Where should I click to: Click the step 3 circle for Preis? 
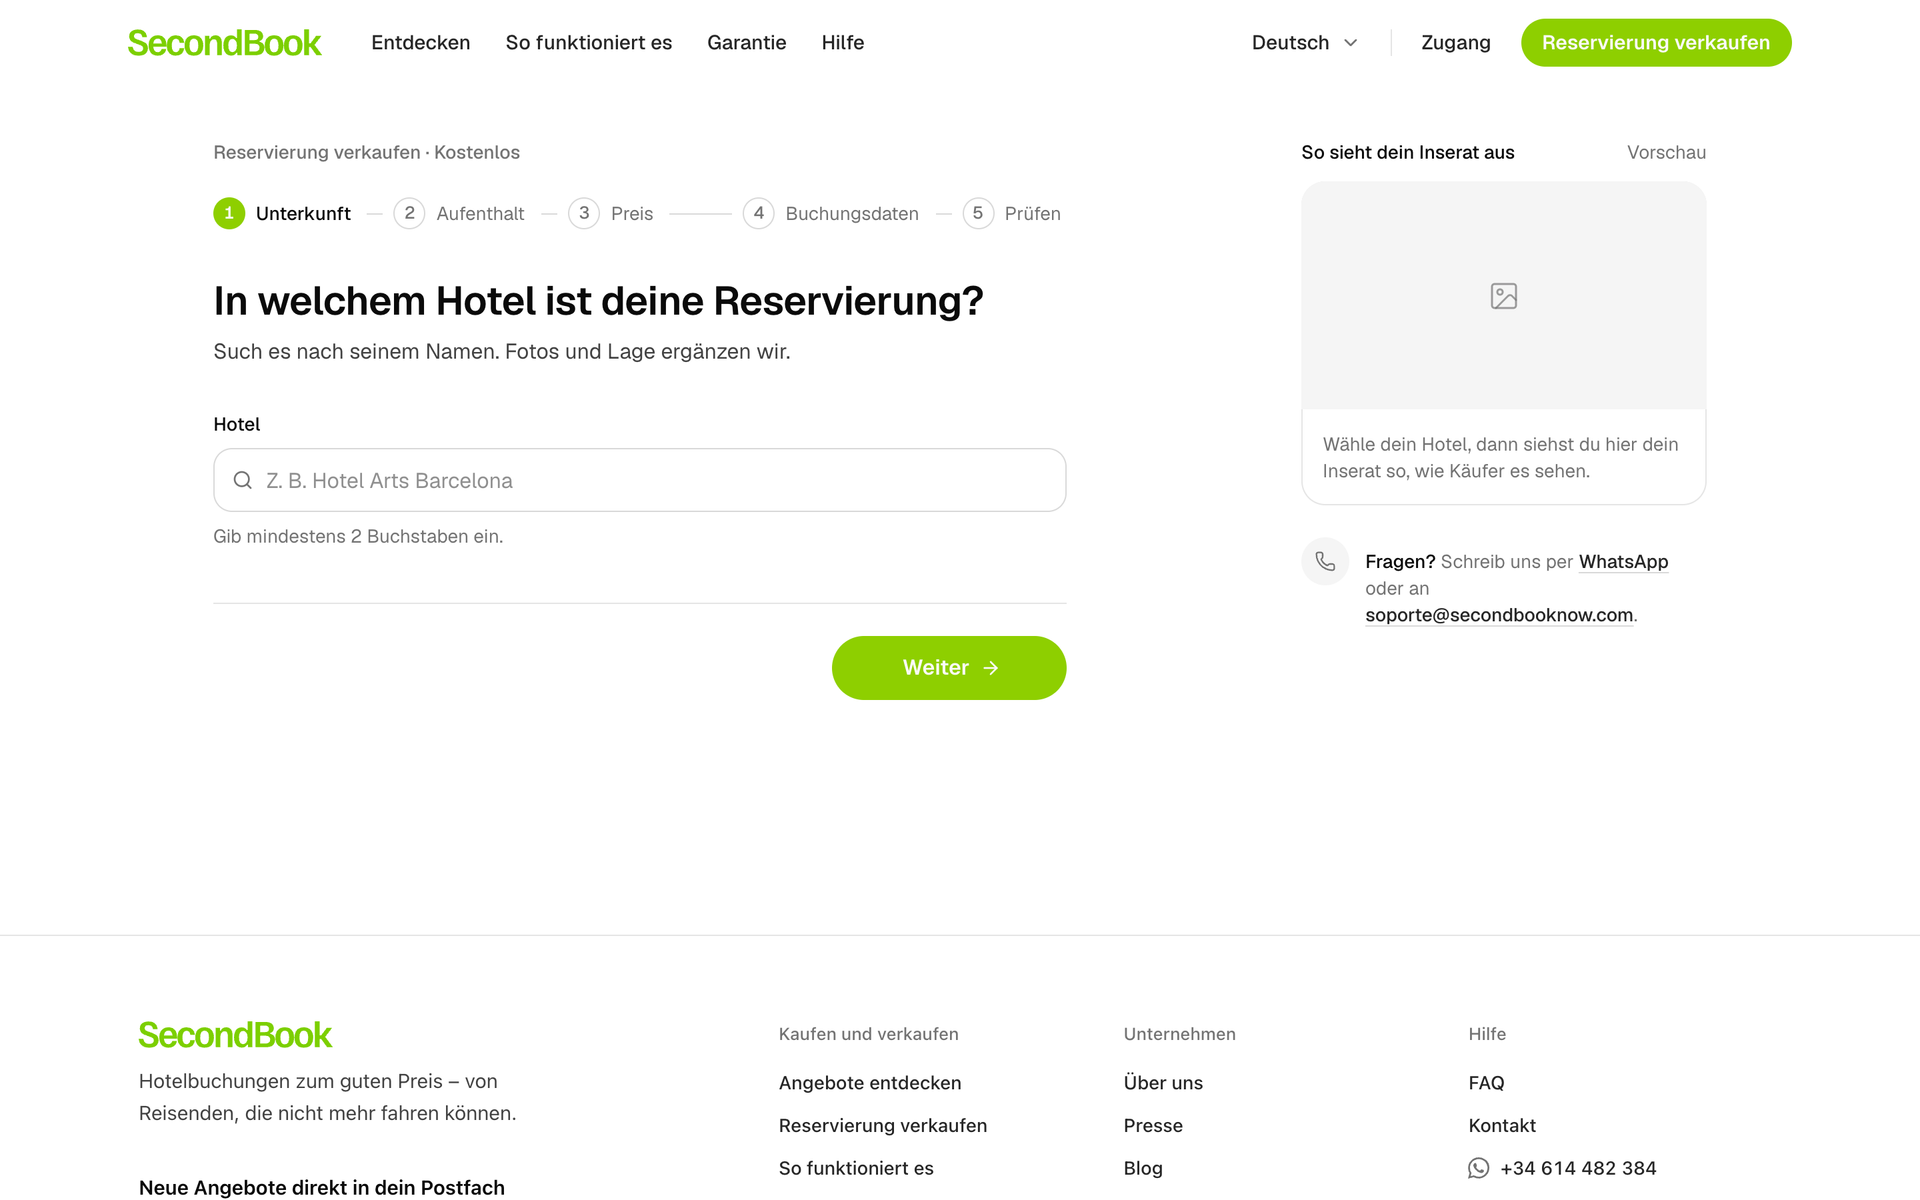click(x=584, y=213)
